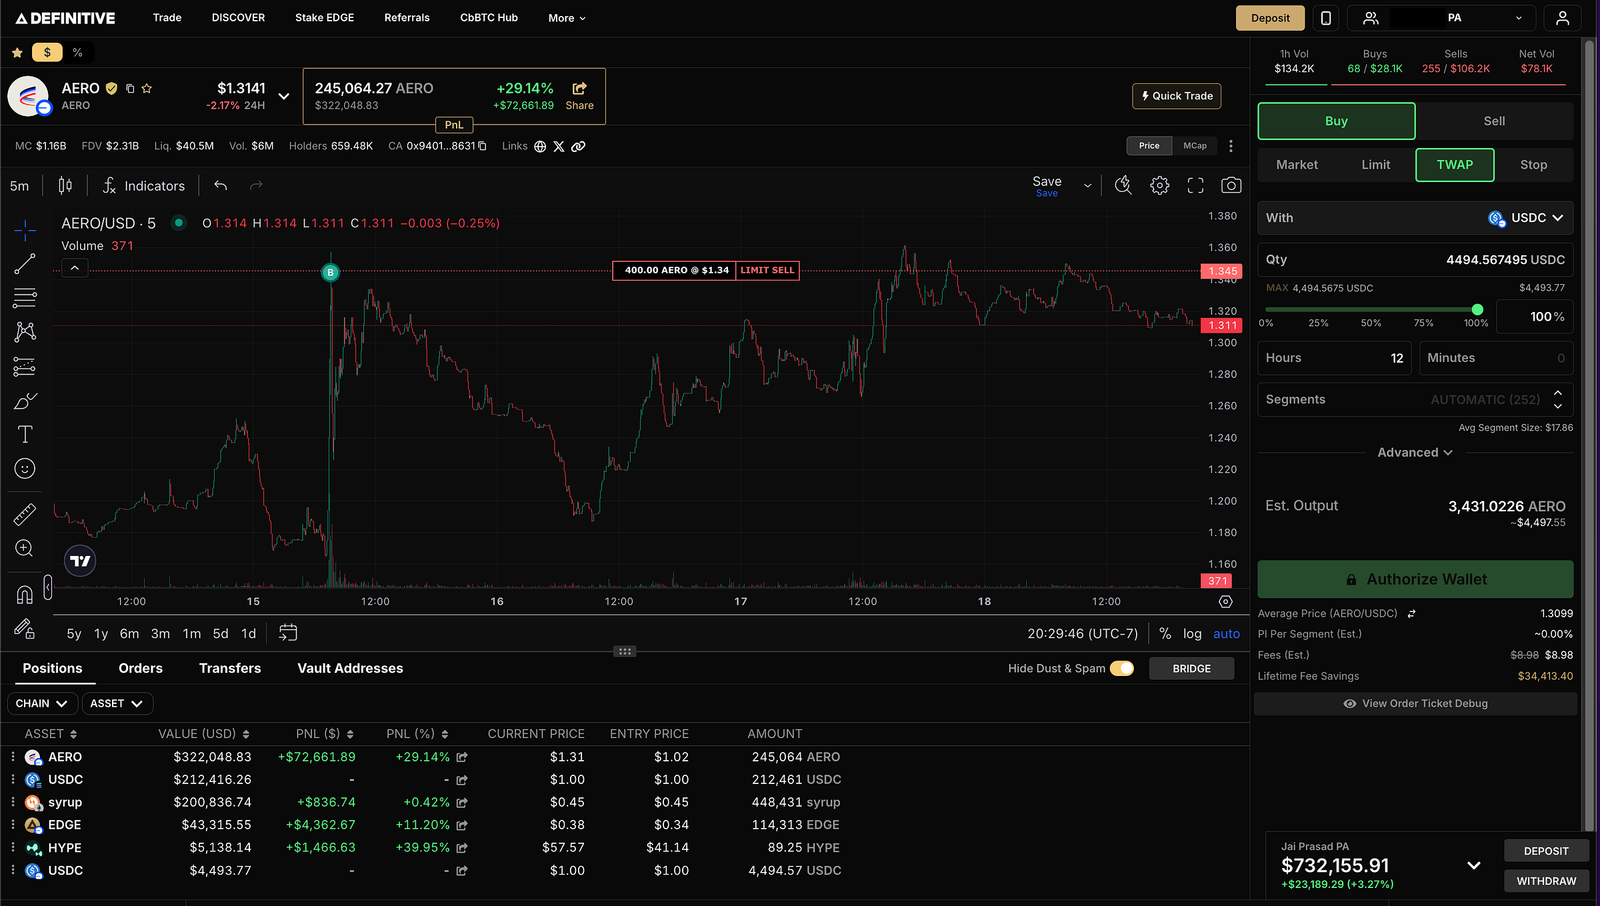Open Quick Trade
Screen dimensions: 1600x906
[1176, 96]
